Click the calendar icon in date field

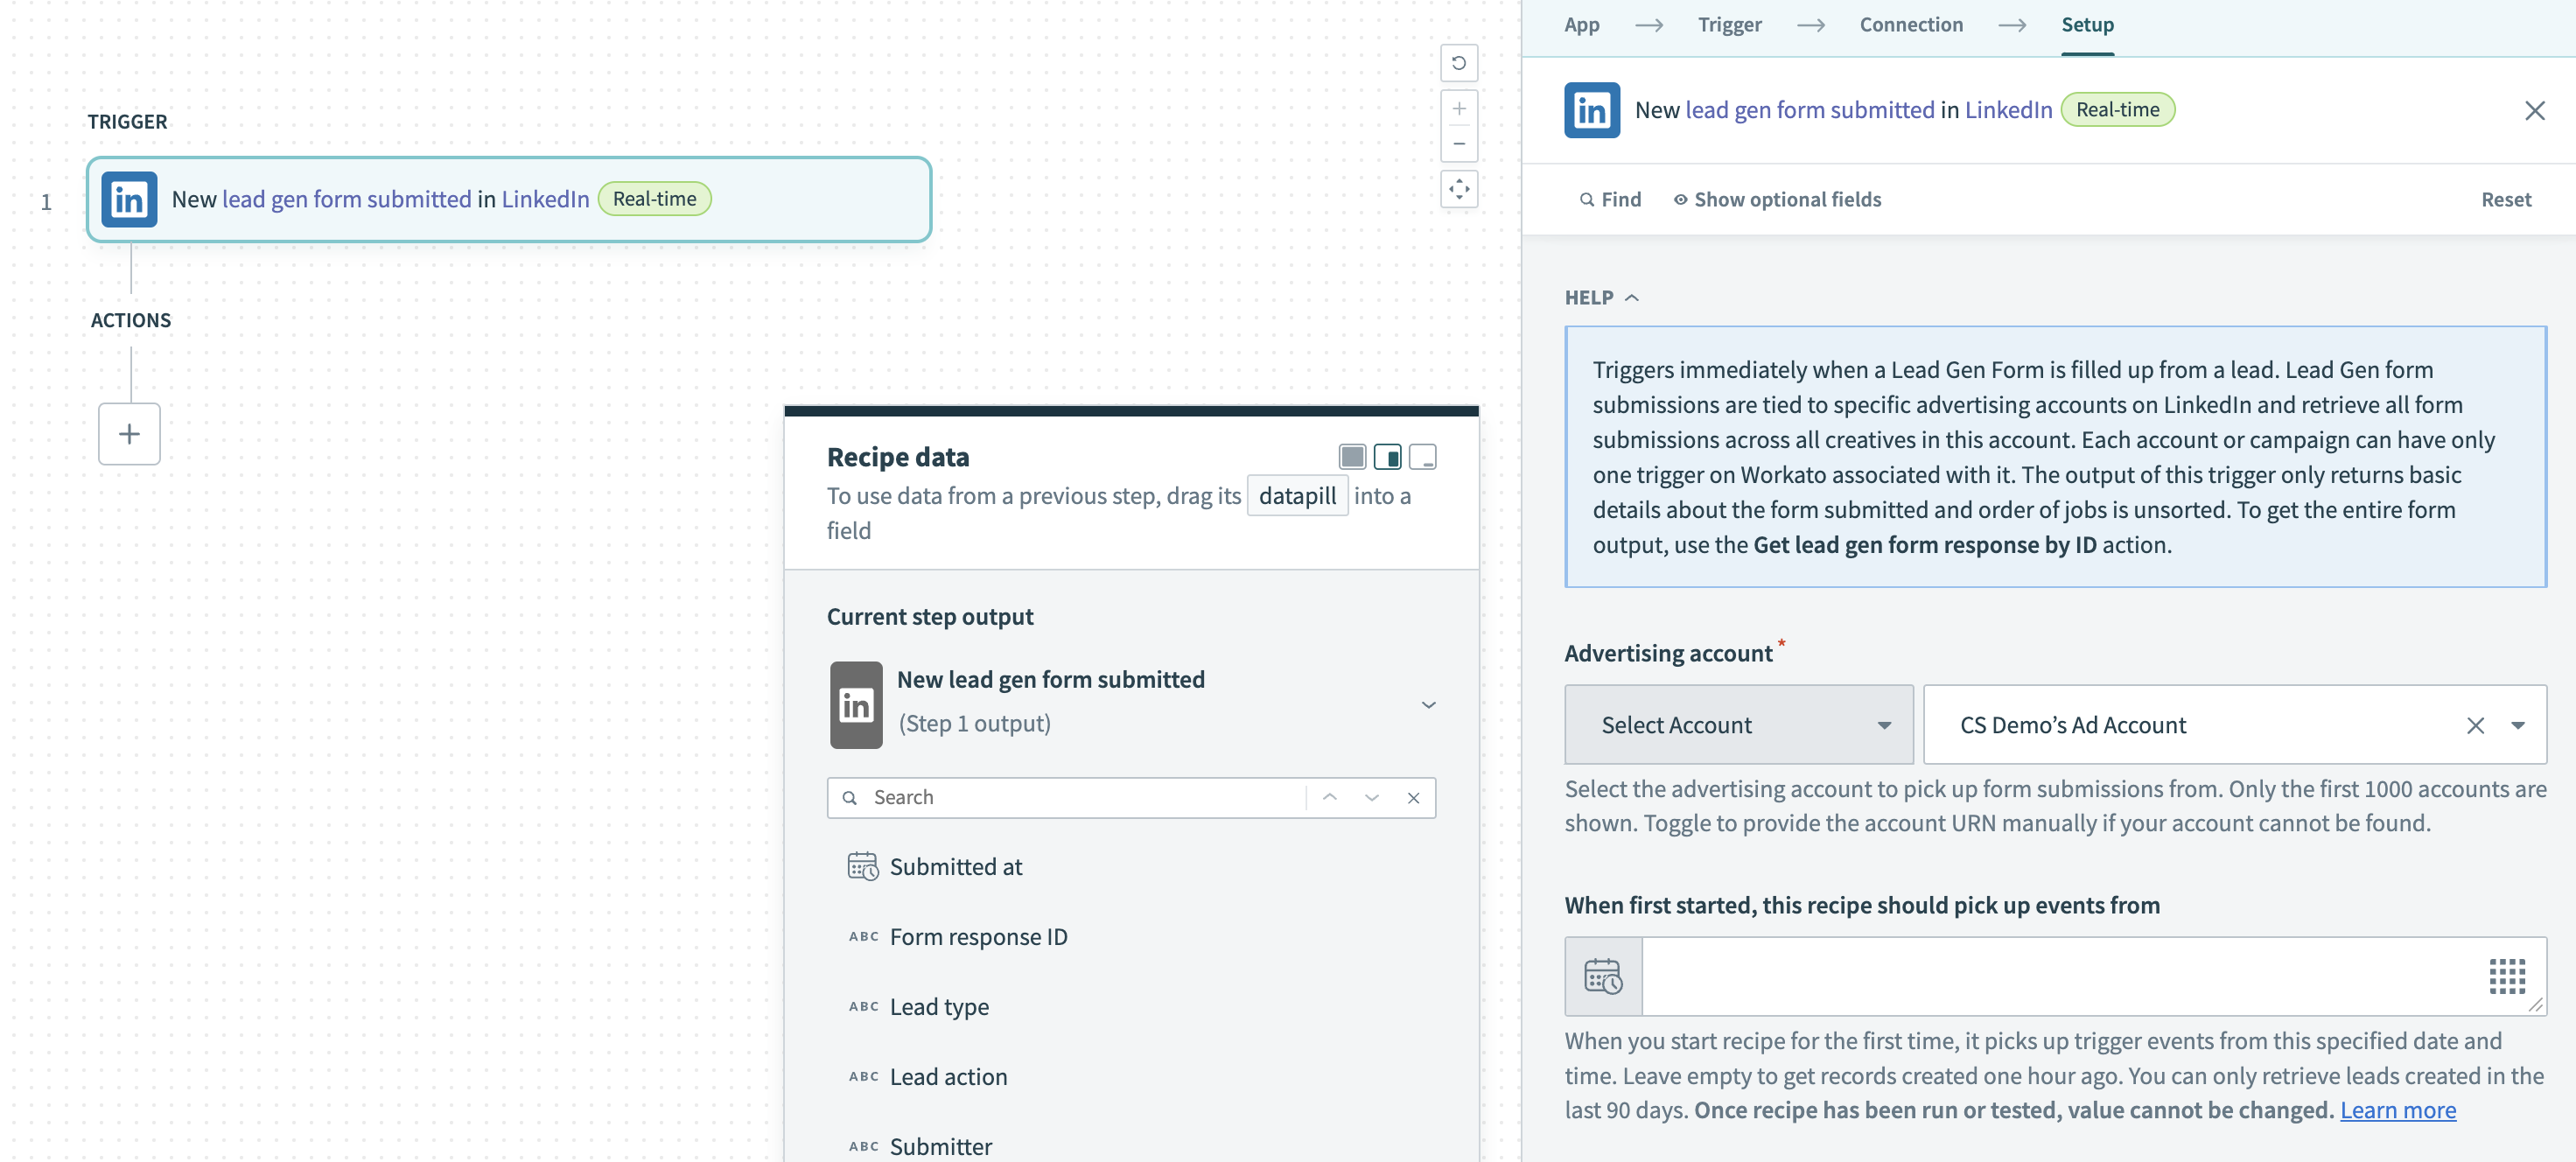tap(1603, 976)
